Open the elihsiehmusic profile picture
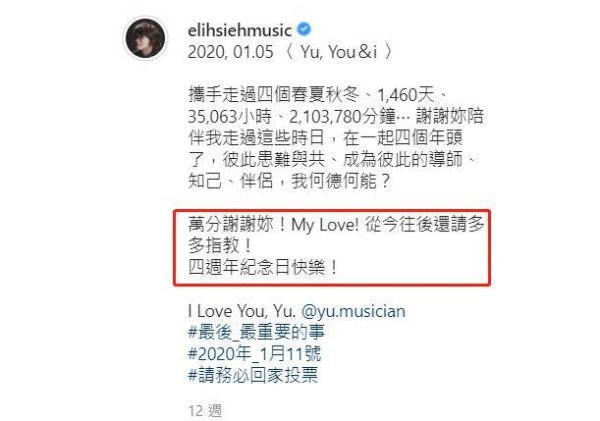Screen dimensions: 600x421 pyautogui.click(x=145, y=39)
